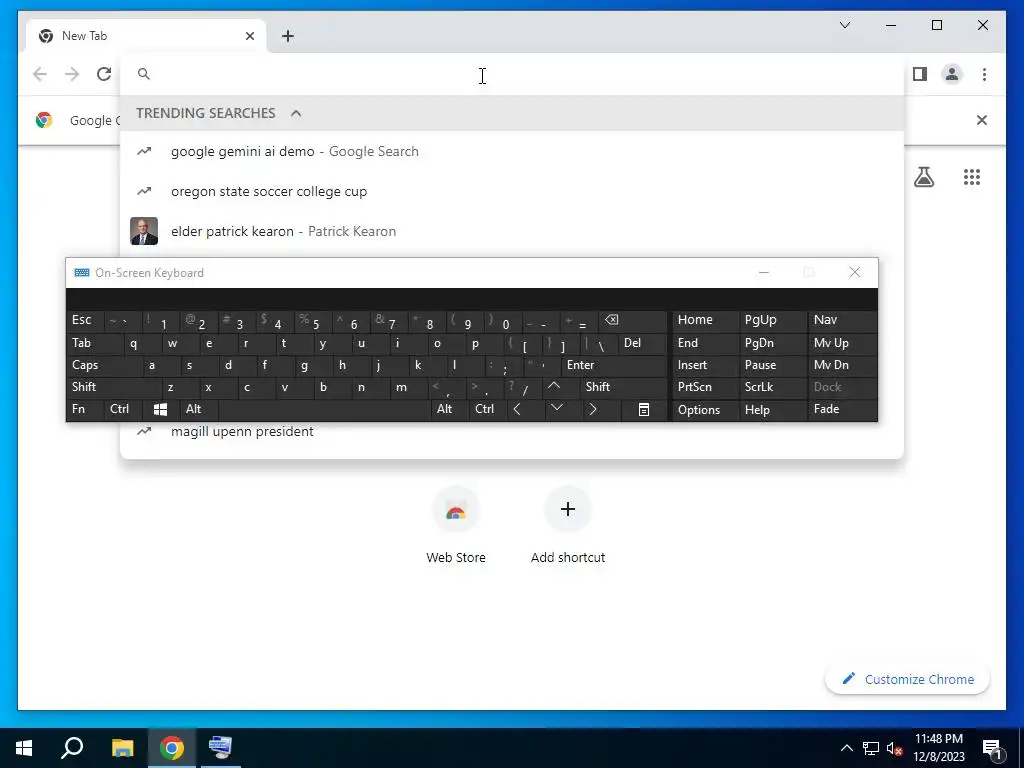Toggle the left Shift key
Screen dimensions: 1024x768
pos(114,387)
